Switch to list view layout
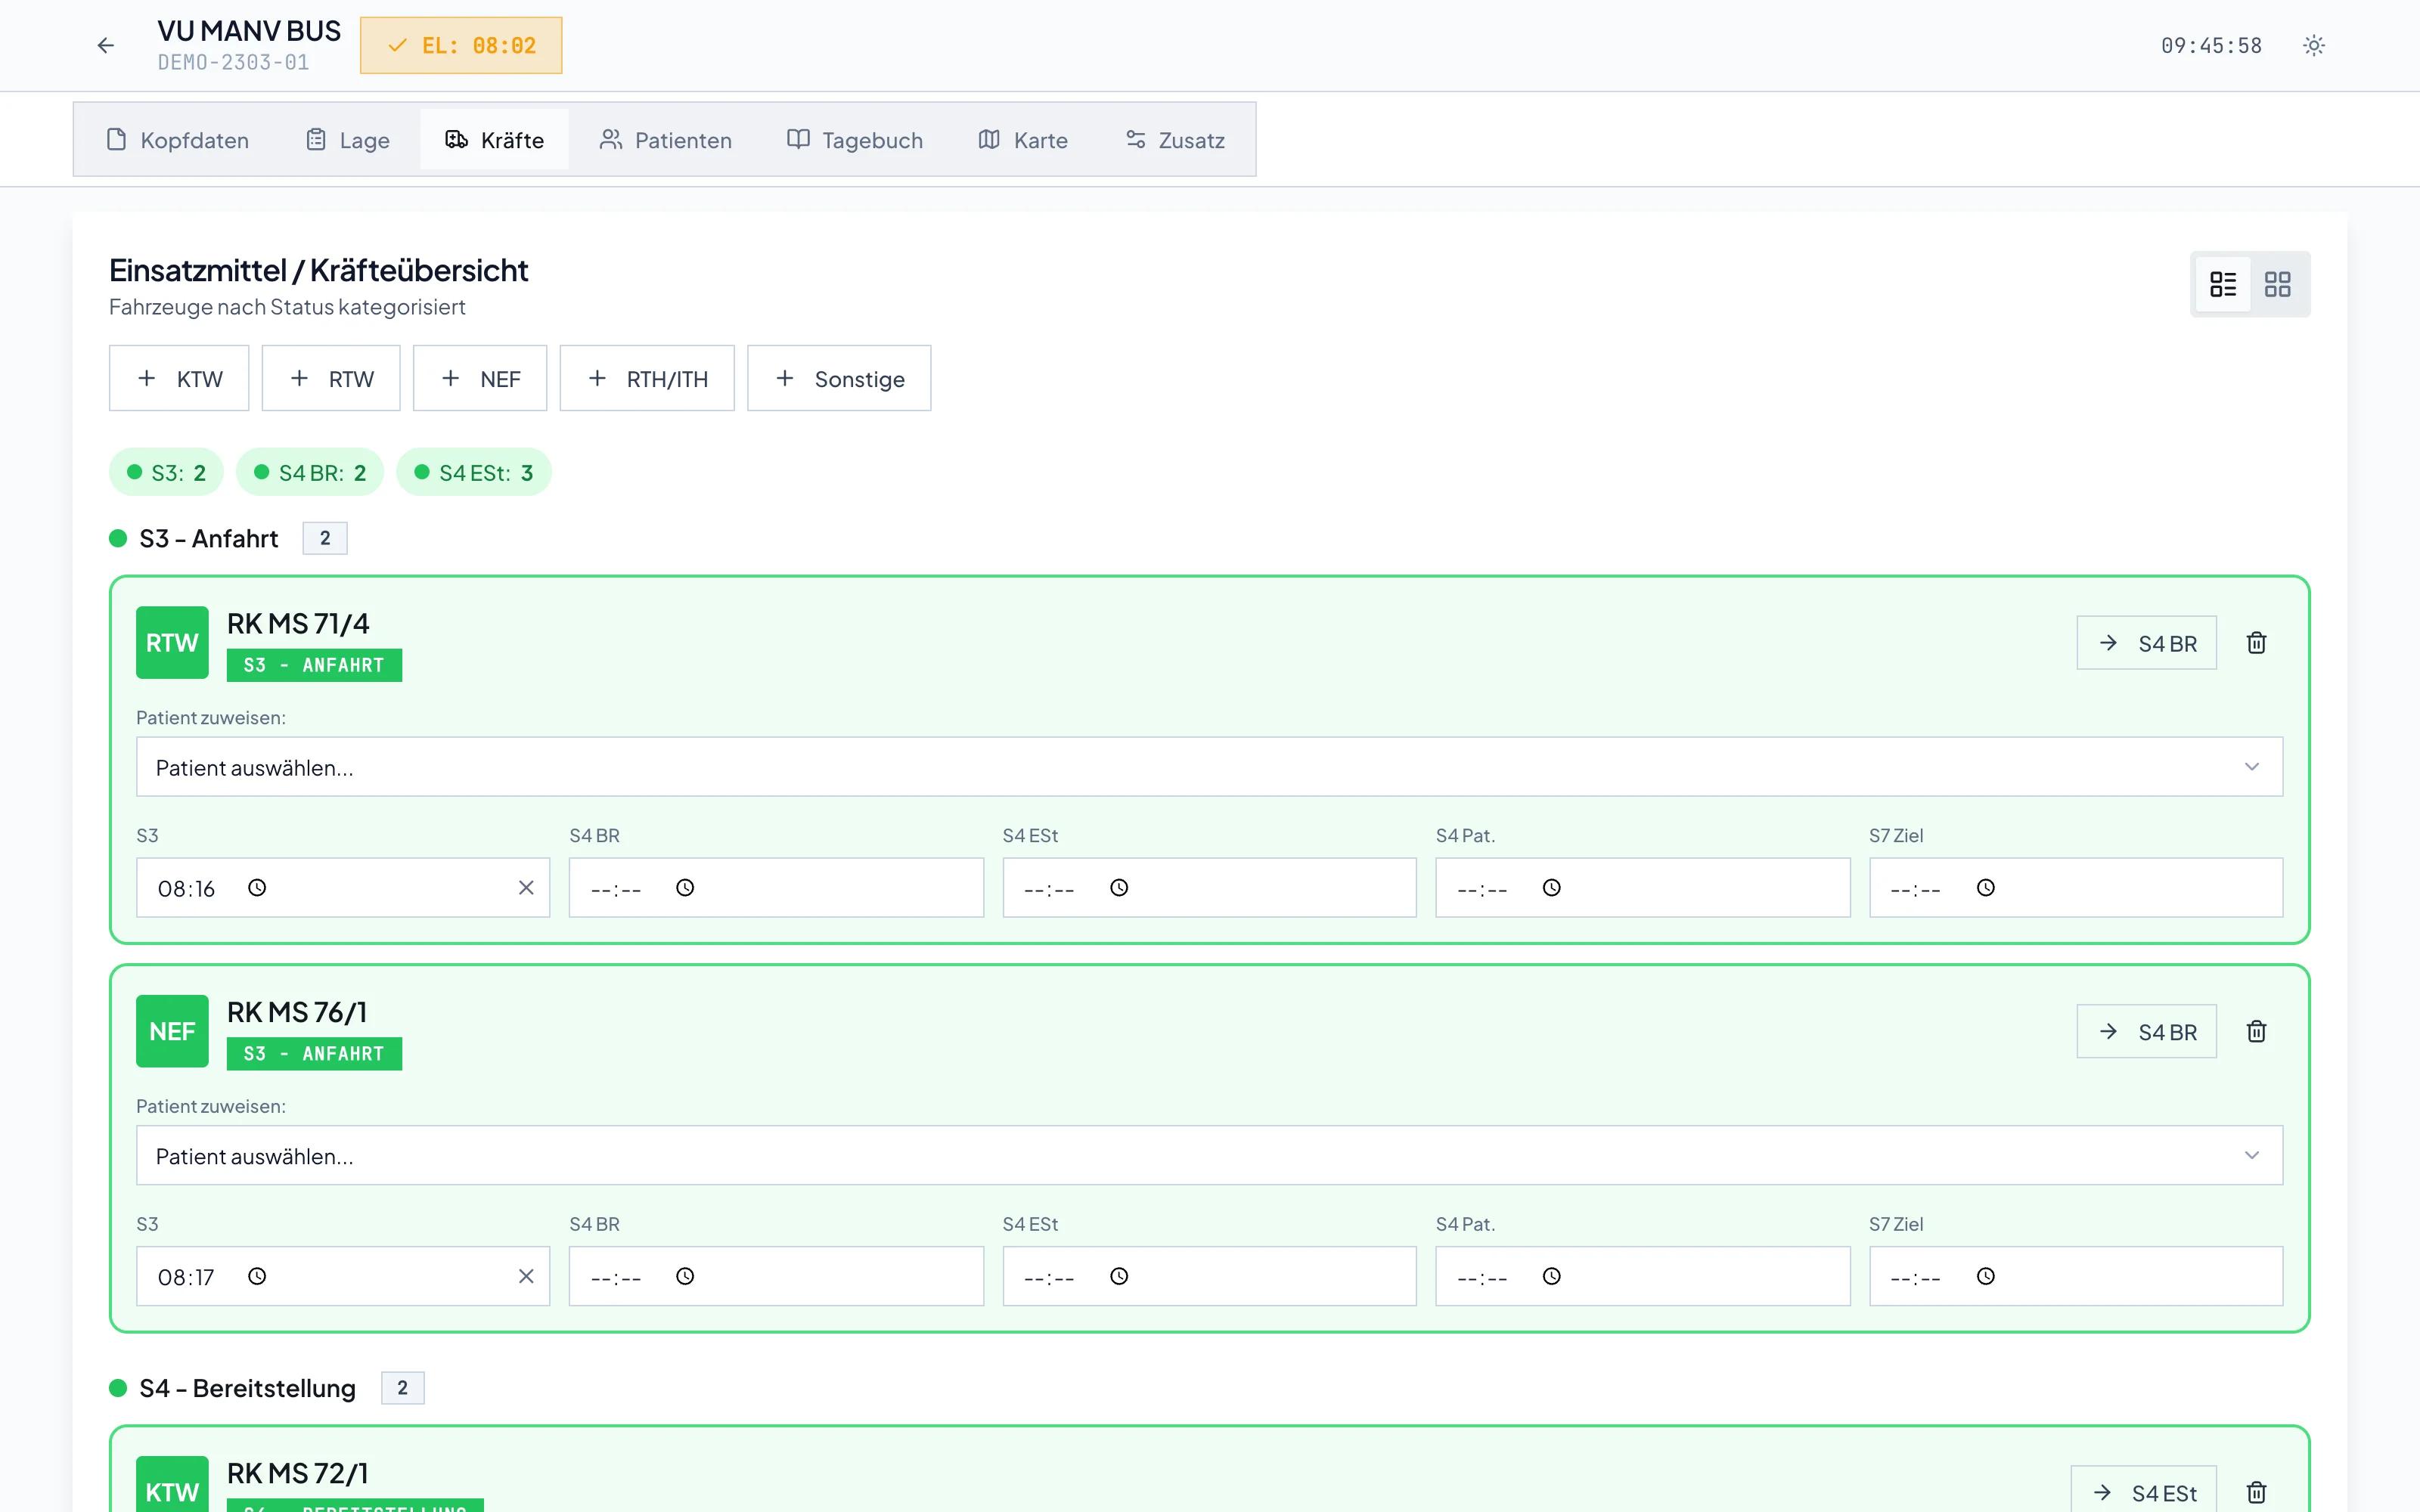The image size is (2420, 1512). 2223,284
